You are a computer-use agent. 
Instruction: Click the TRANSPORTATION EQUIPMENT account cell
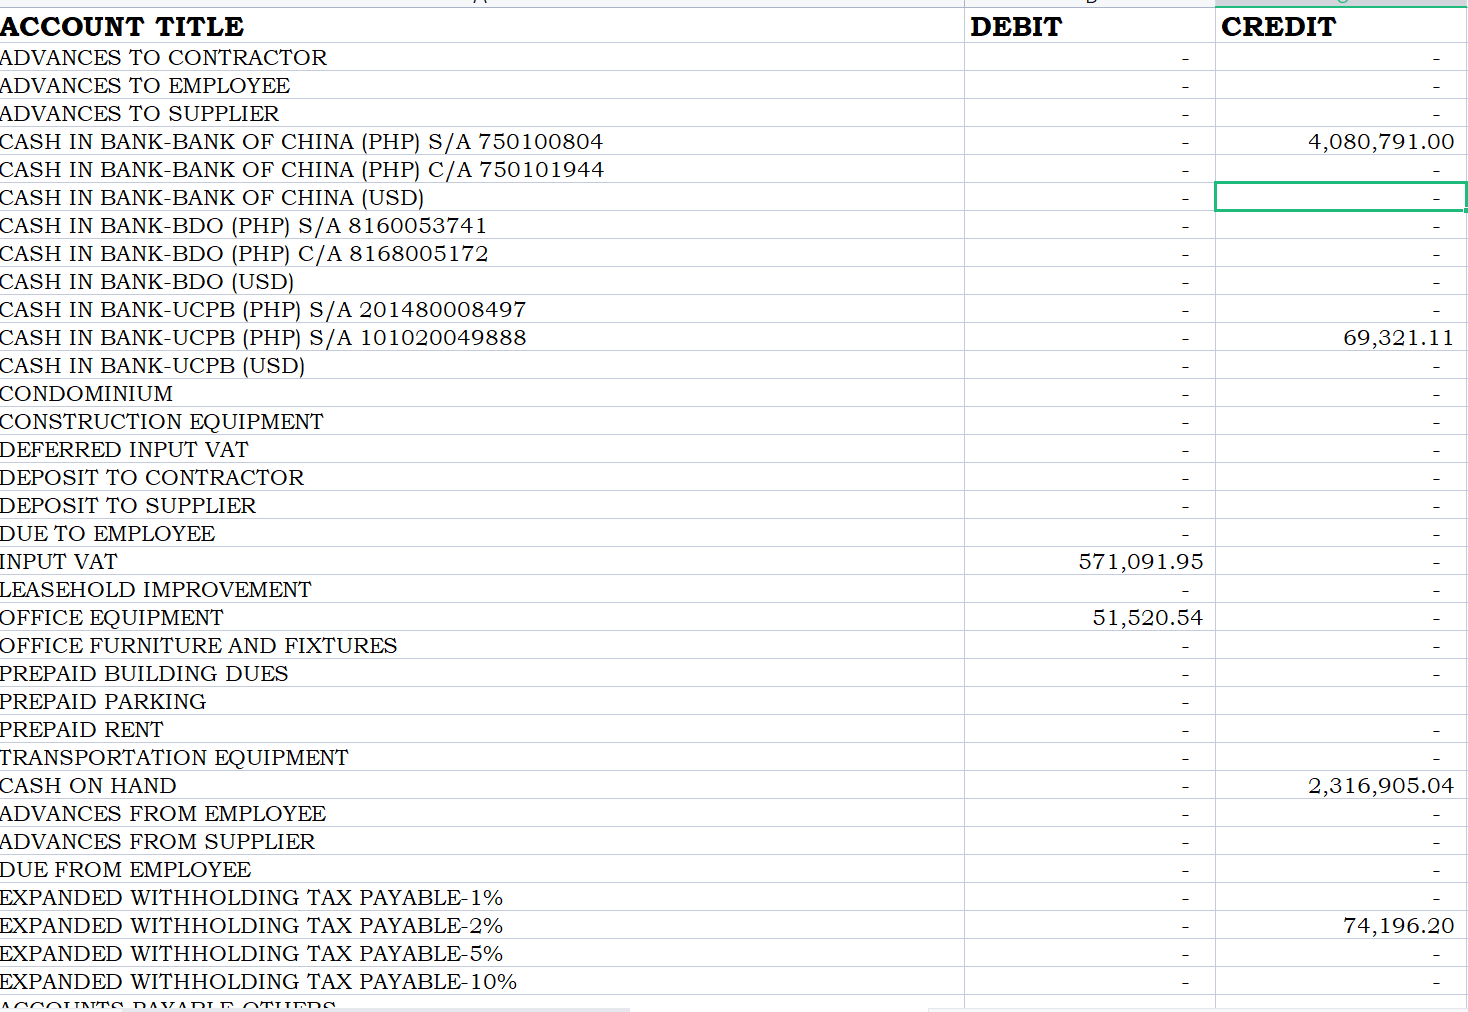coord(482,757)
